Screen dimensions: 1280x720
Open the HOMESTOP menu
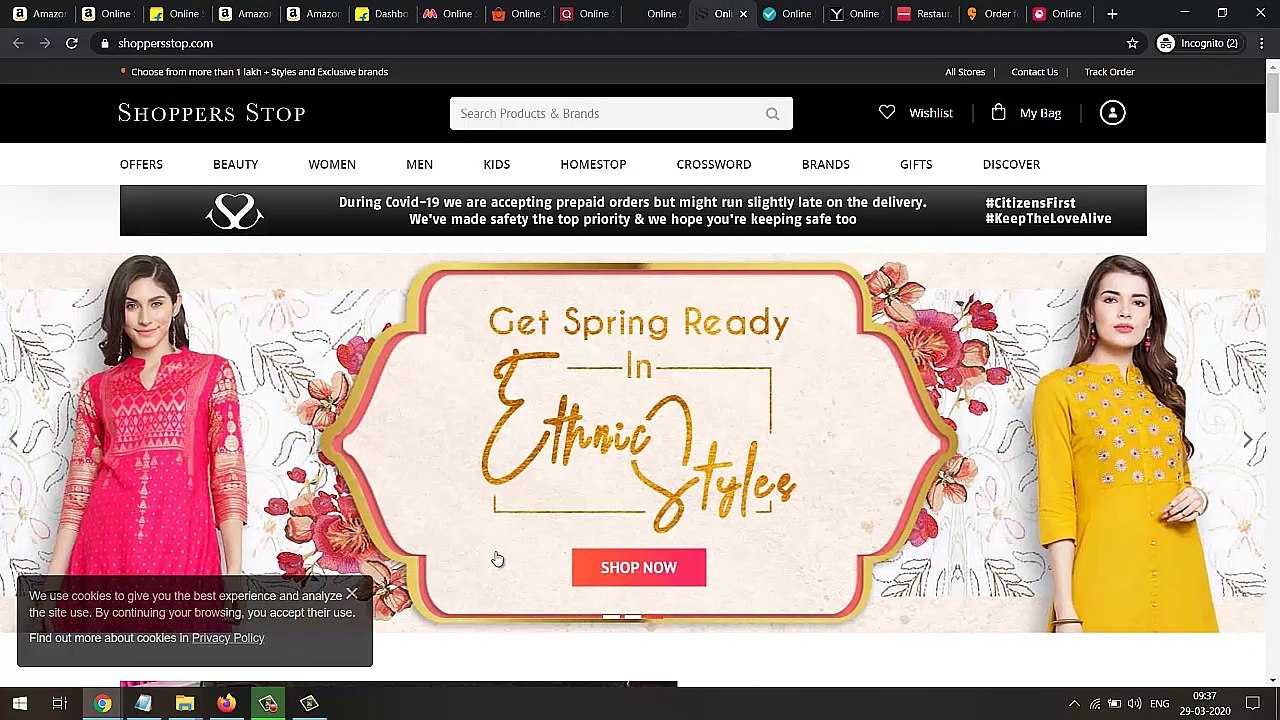[593, 164]
